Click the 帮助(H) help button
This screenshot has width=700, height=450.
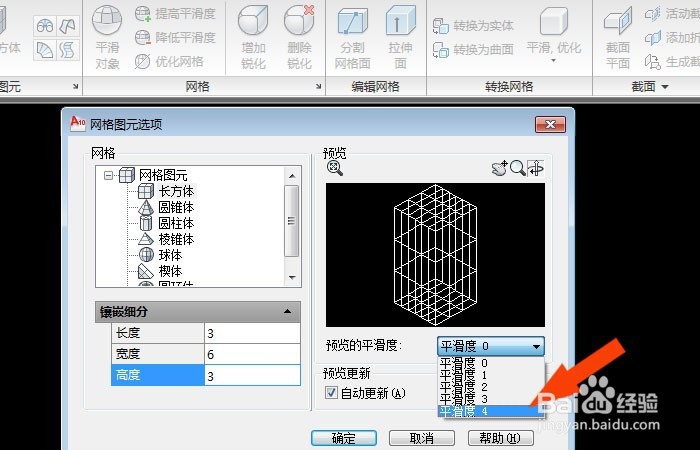[x=500, y=438]
